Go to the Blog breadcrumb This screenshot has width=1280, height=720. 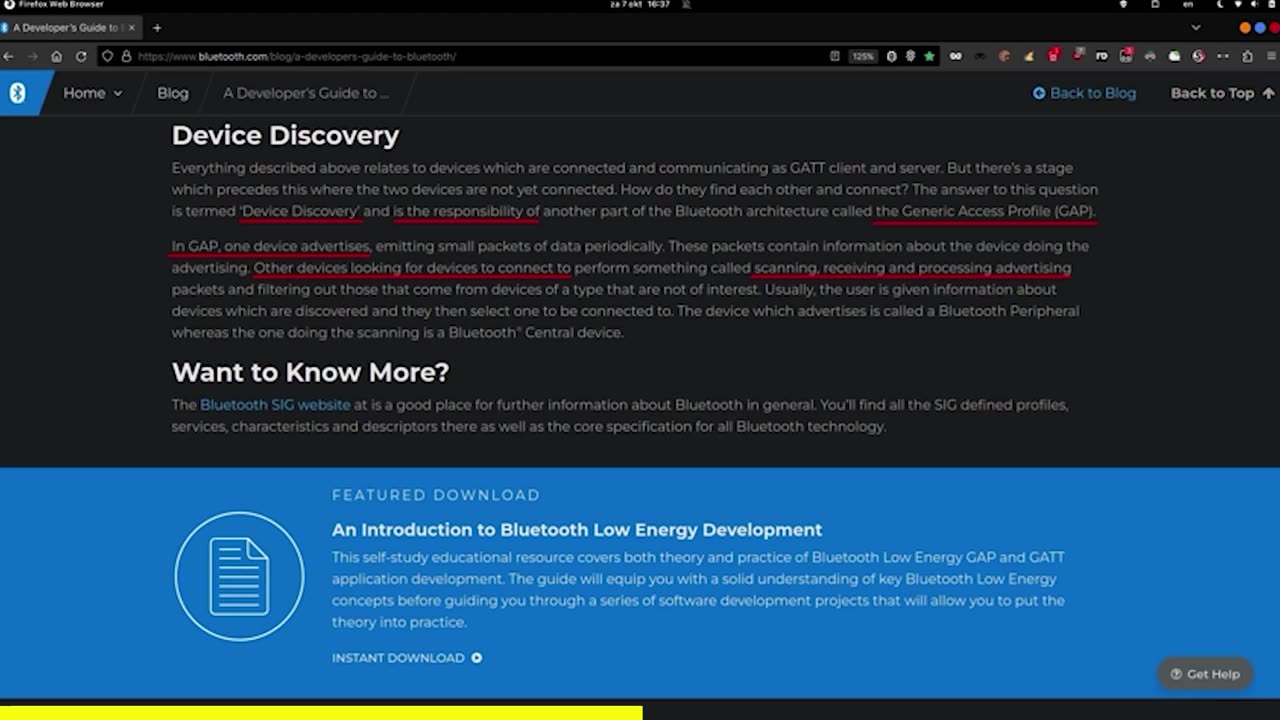tap(172, 93)
